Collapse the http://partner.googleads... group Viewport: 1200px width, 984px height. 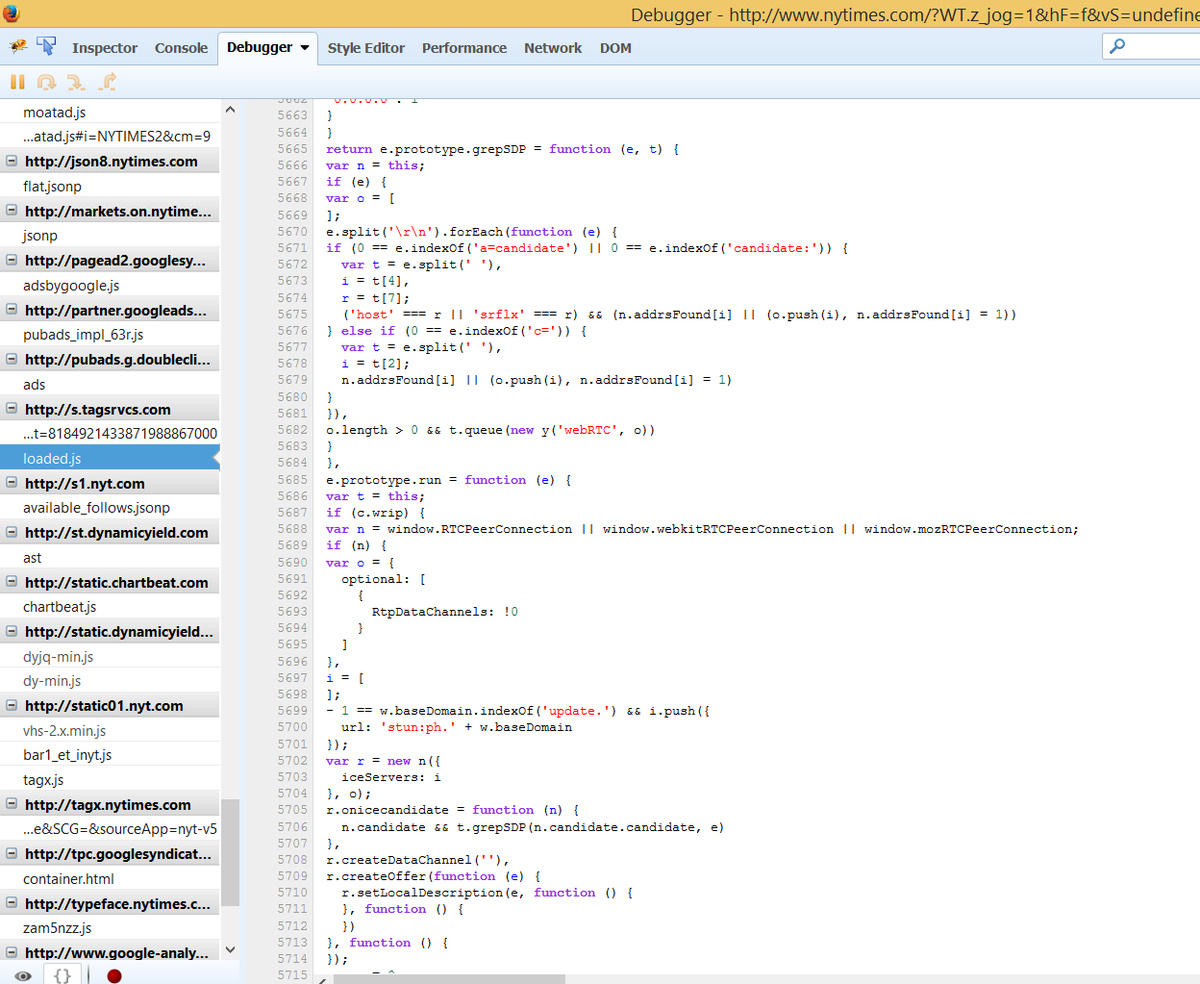12,310
